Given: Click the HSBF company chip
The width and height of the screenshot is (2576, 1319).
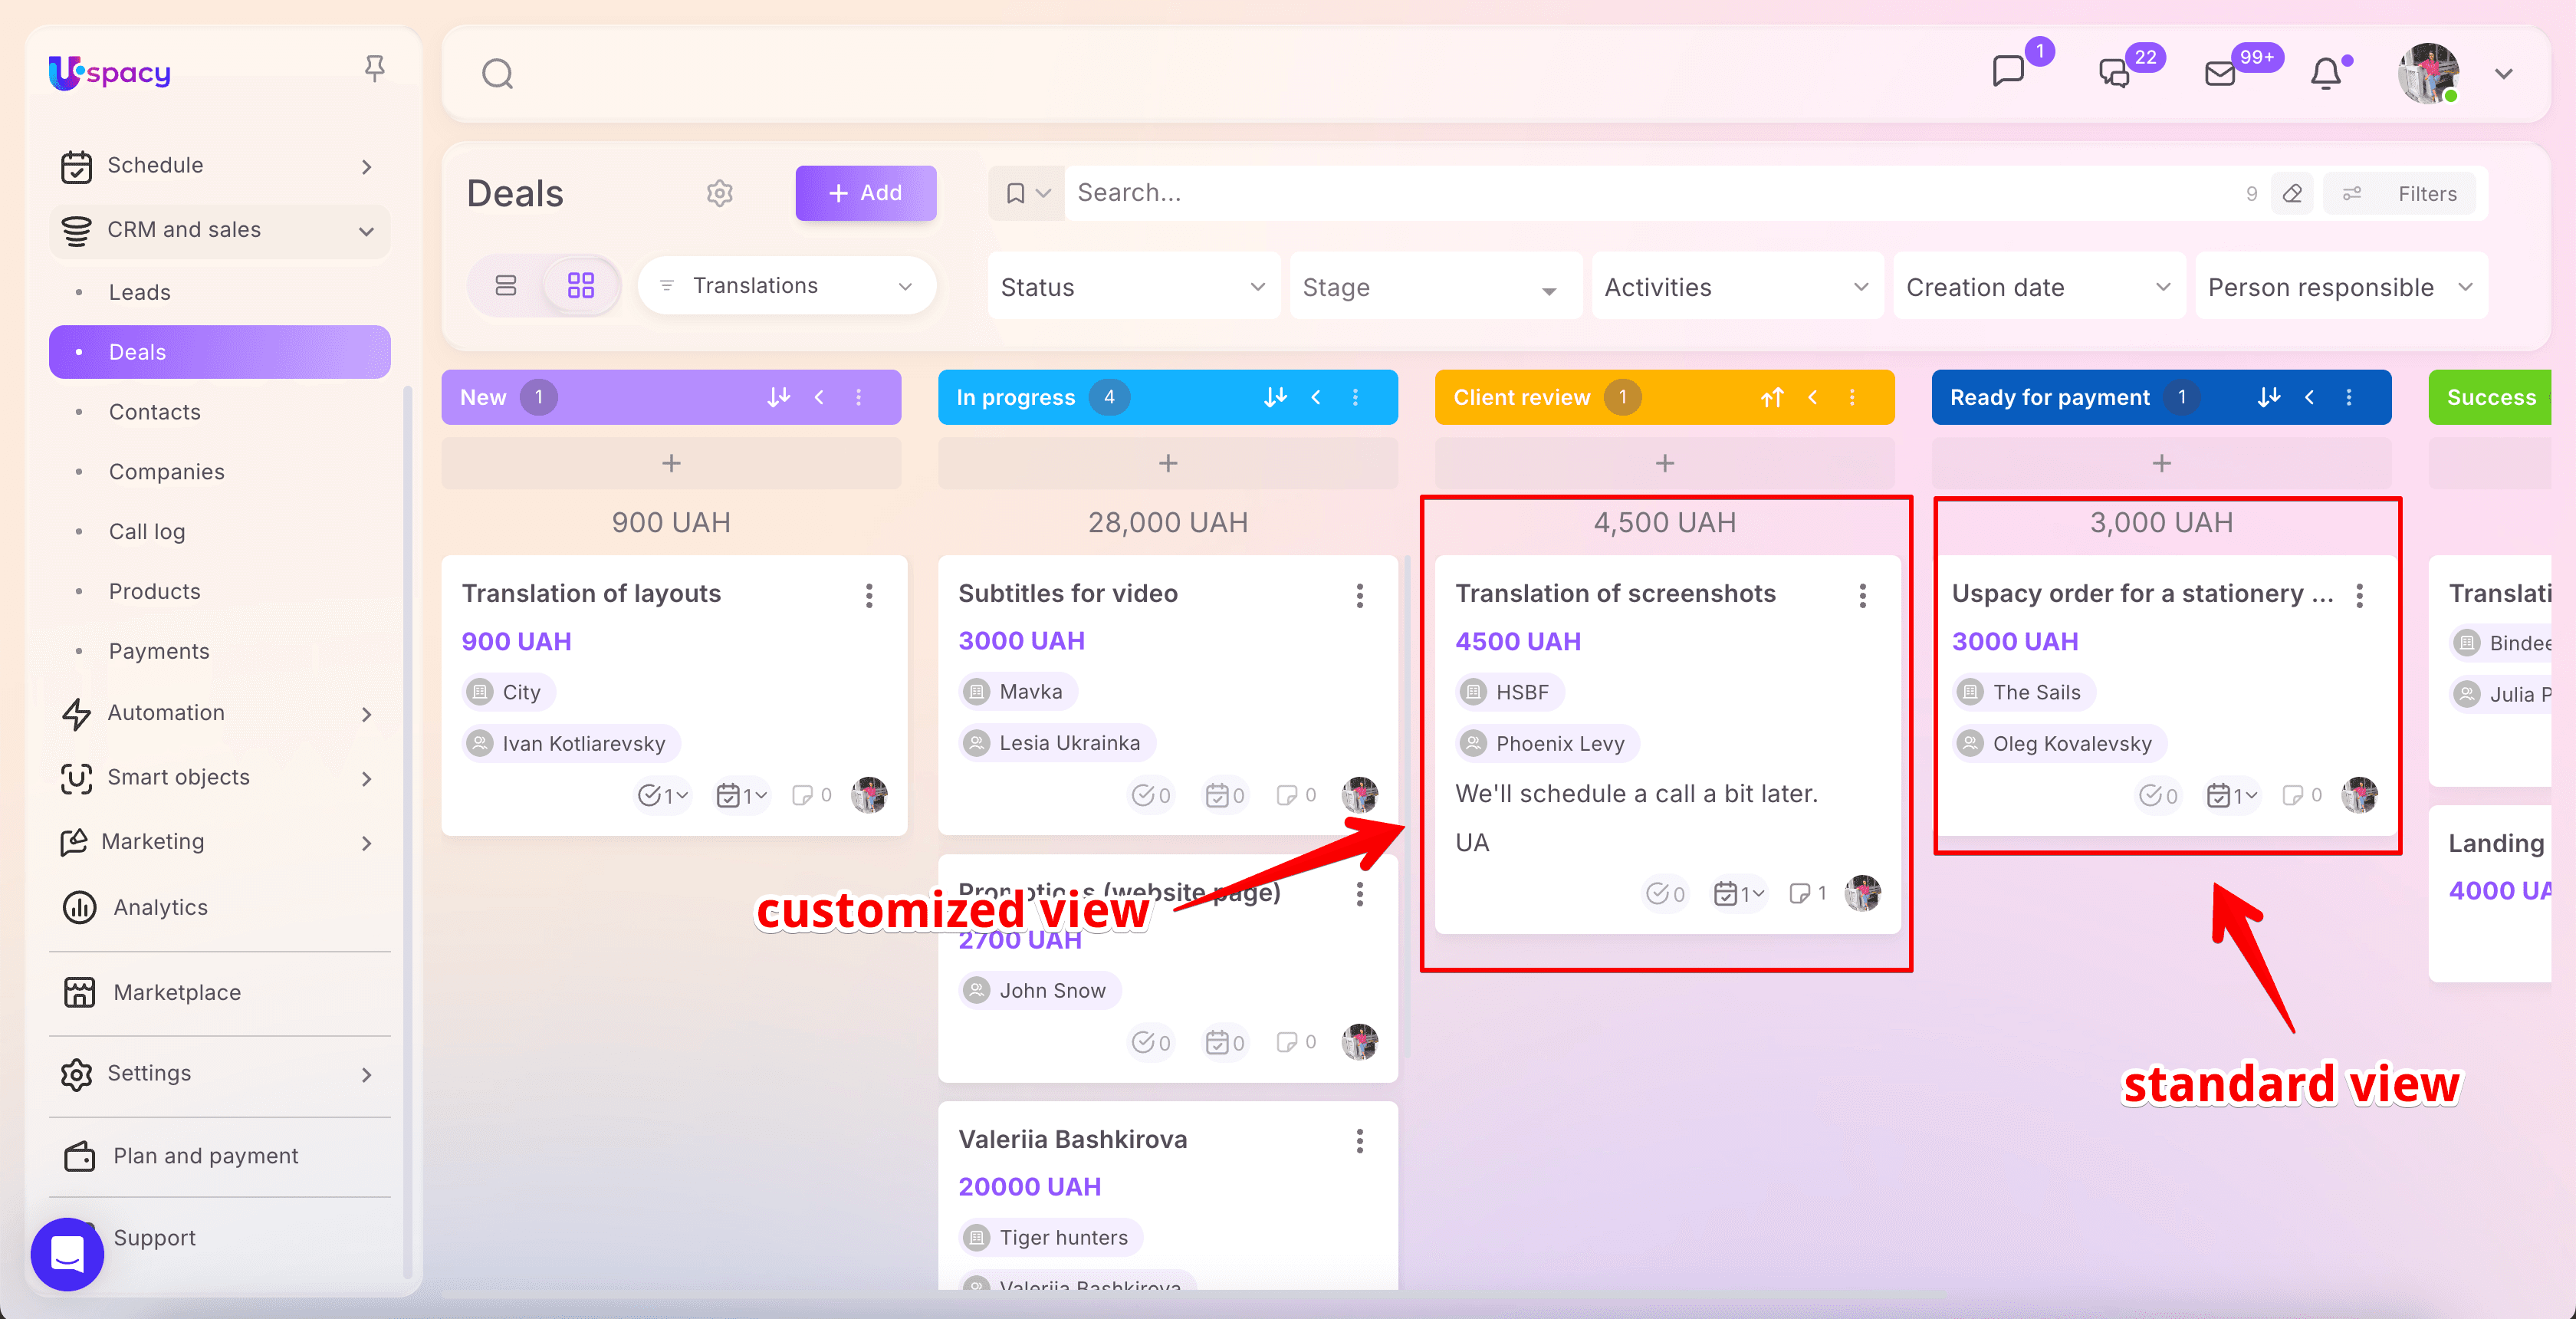Looking at the screenshot, I should (1509, 692).
